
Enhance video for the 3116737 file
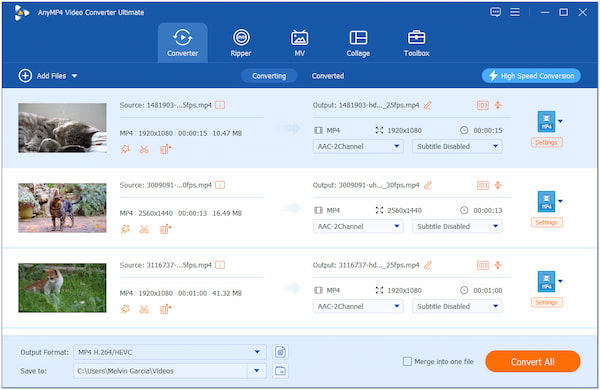pos(165,309)
